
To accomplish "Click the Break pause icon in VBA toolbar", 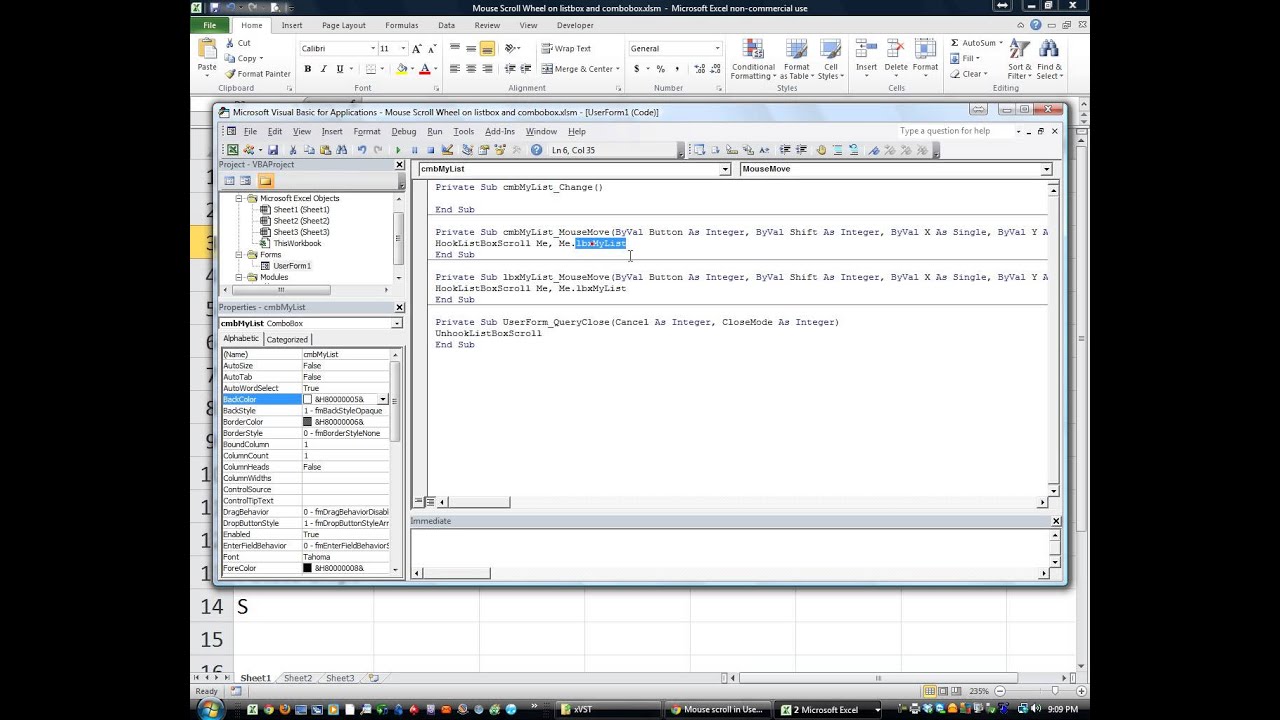I will pos(414,150).
